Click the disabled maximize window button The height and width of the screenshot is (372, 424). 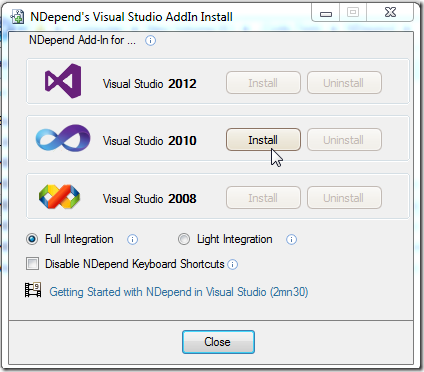[x=353, y=13]
